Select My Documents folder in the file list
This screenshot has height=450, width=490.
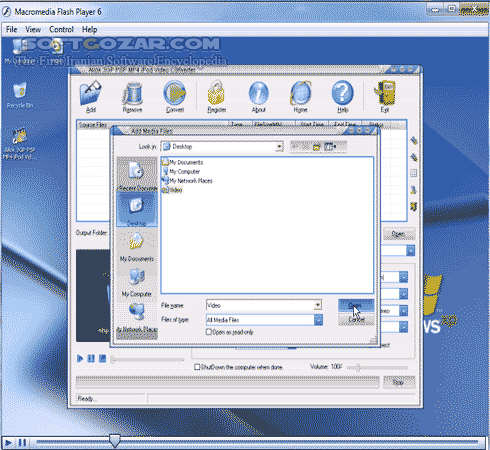(182, 162)
